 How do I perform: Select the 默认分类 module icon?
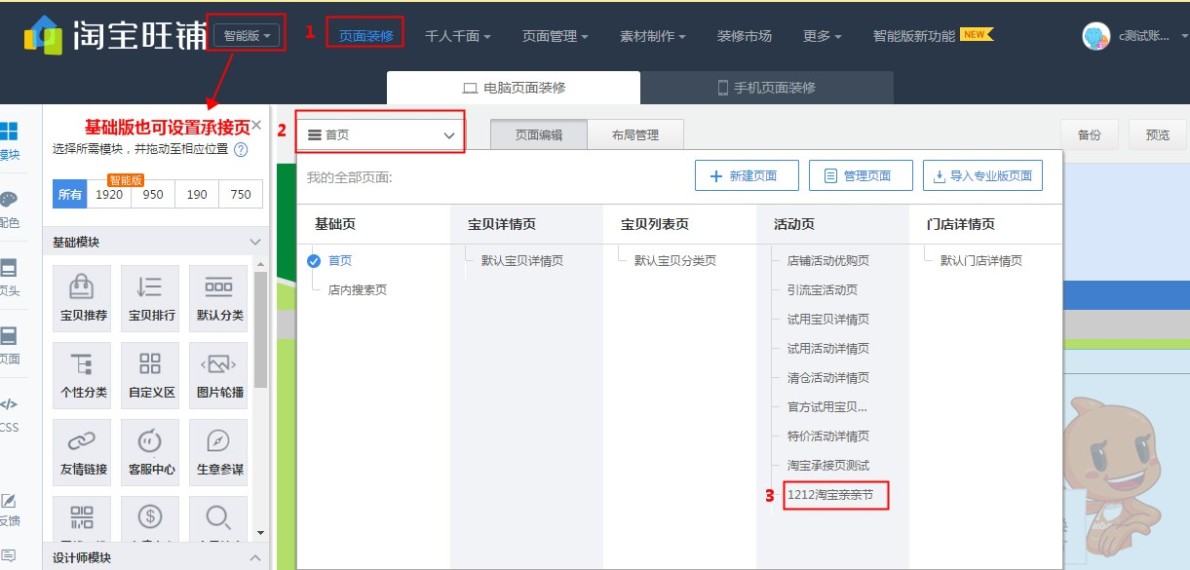coord(219,298)
